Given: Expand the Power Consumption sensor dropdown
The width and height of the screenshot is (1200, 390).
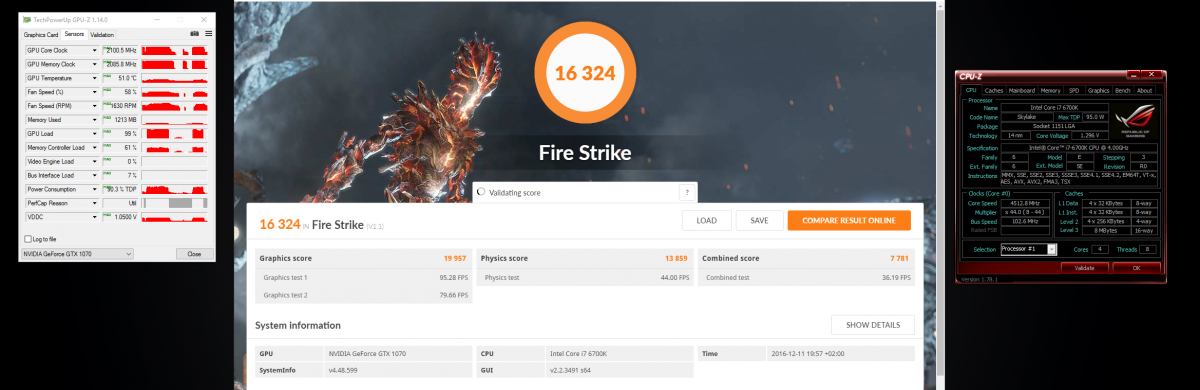Looking at the screenshot, I should [x=95, y=188].
